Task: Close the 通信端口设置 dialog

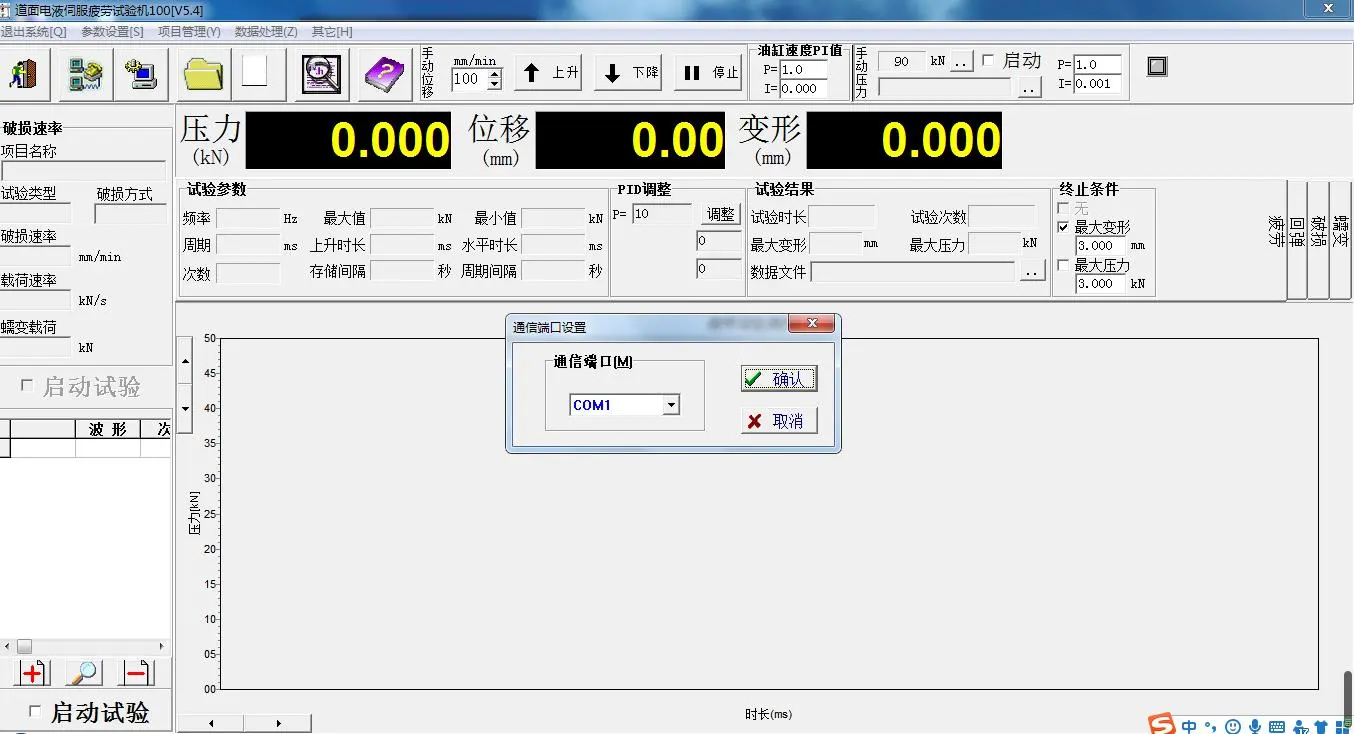Action: click(811, 324)
